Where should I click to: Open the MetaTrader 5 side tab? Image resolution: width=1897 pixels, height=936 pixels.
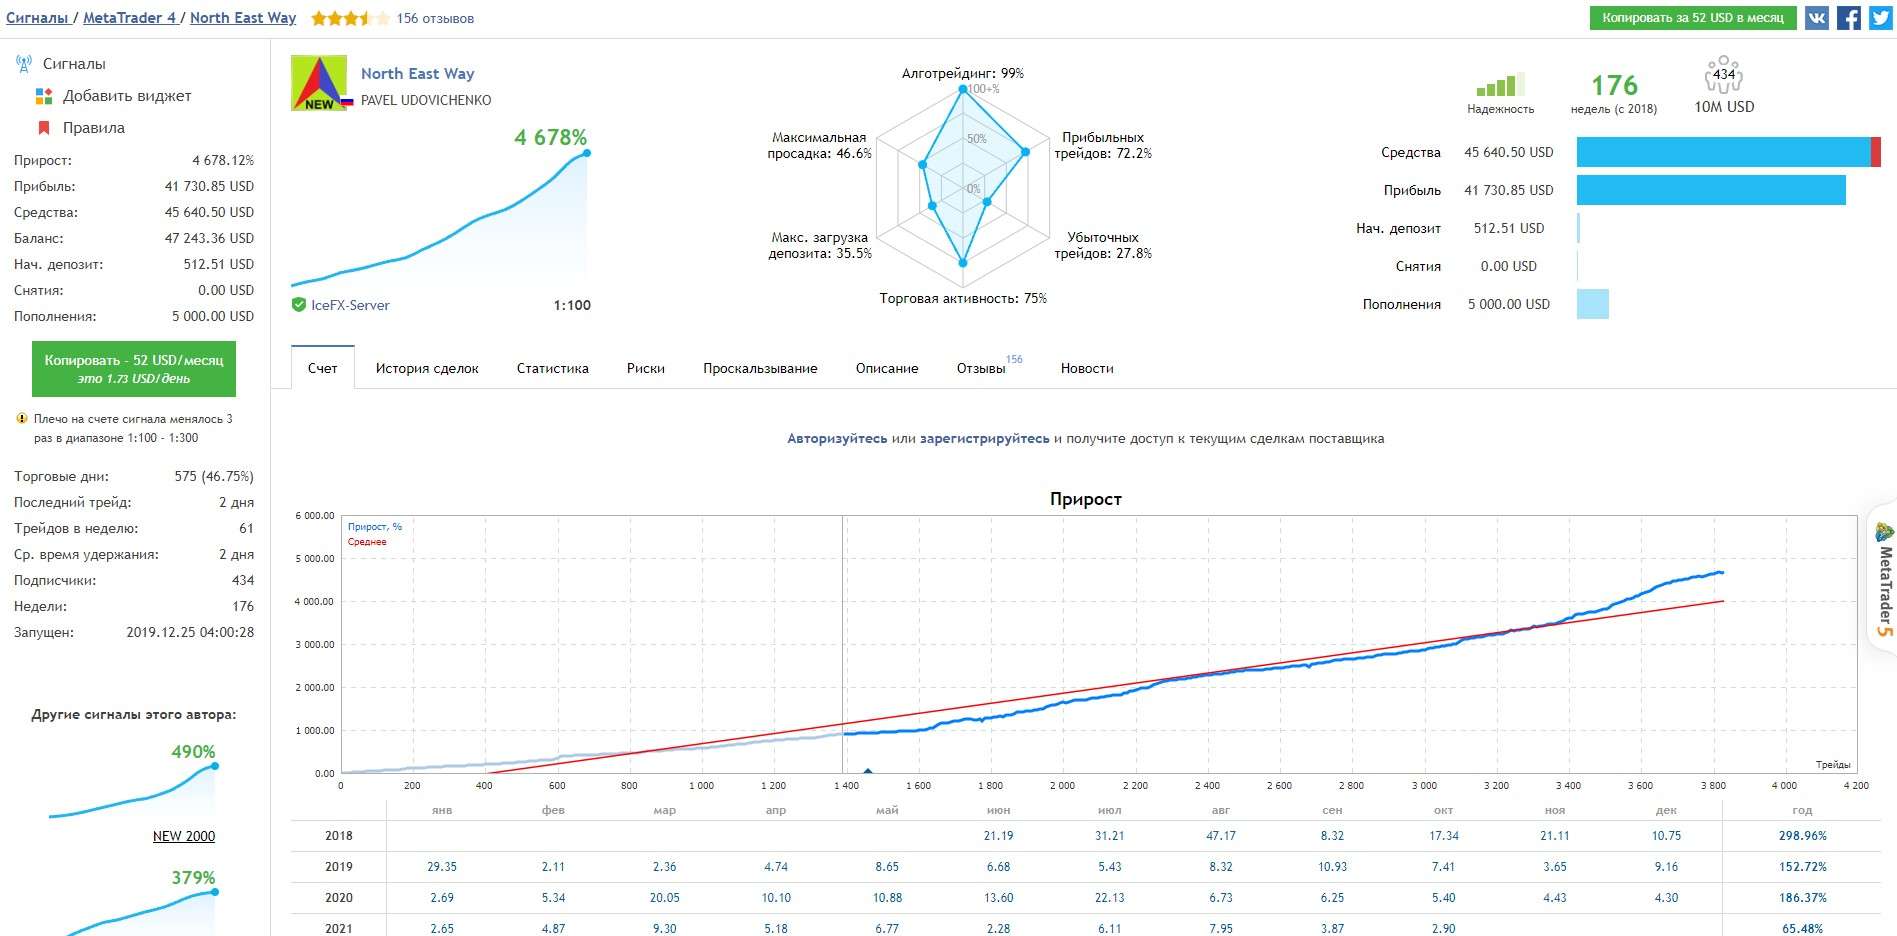(x=1883, y=579)
